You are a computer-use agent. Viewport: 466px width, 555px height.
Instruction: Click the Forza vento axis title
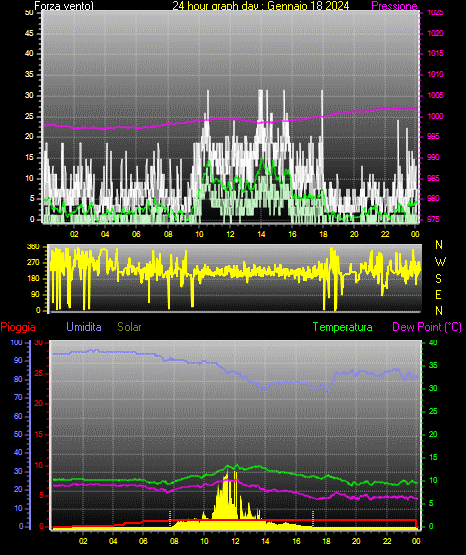click(64, 6)
